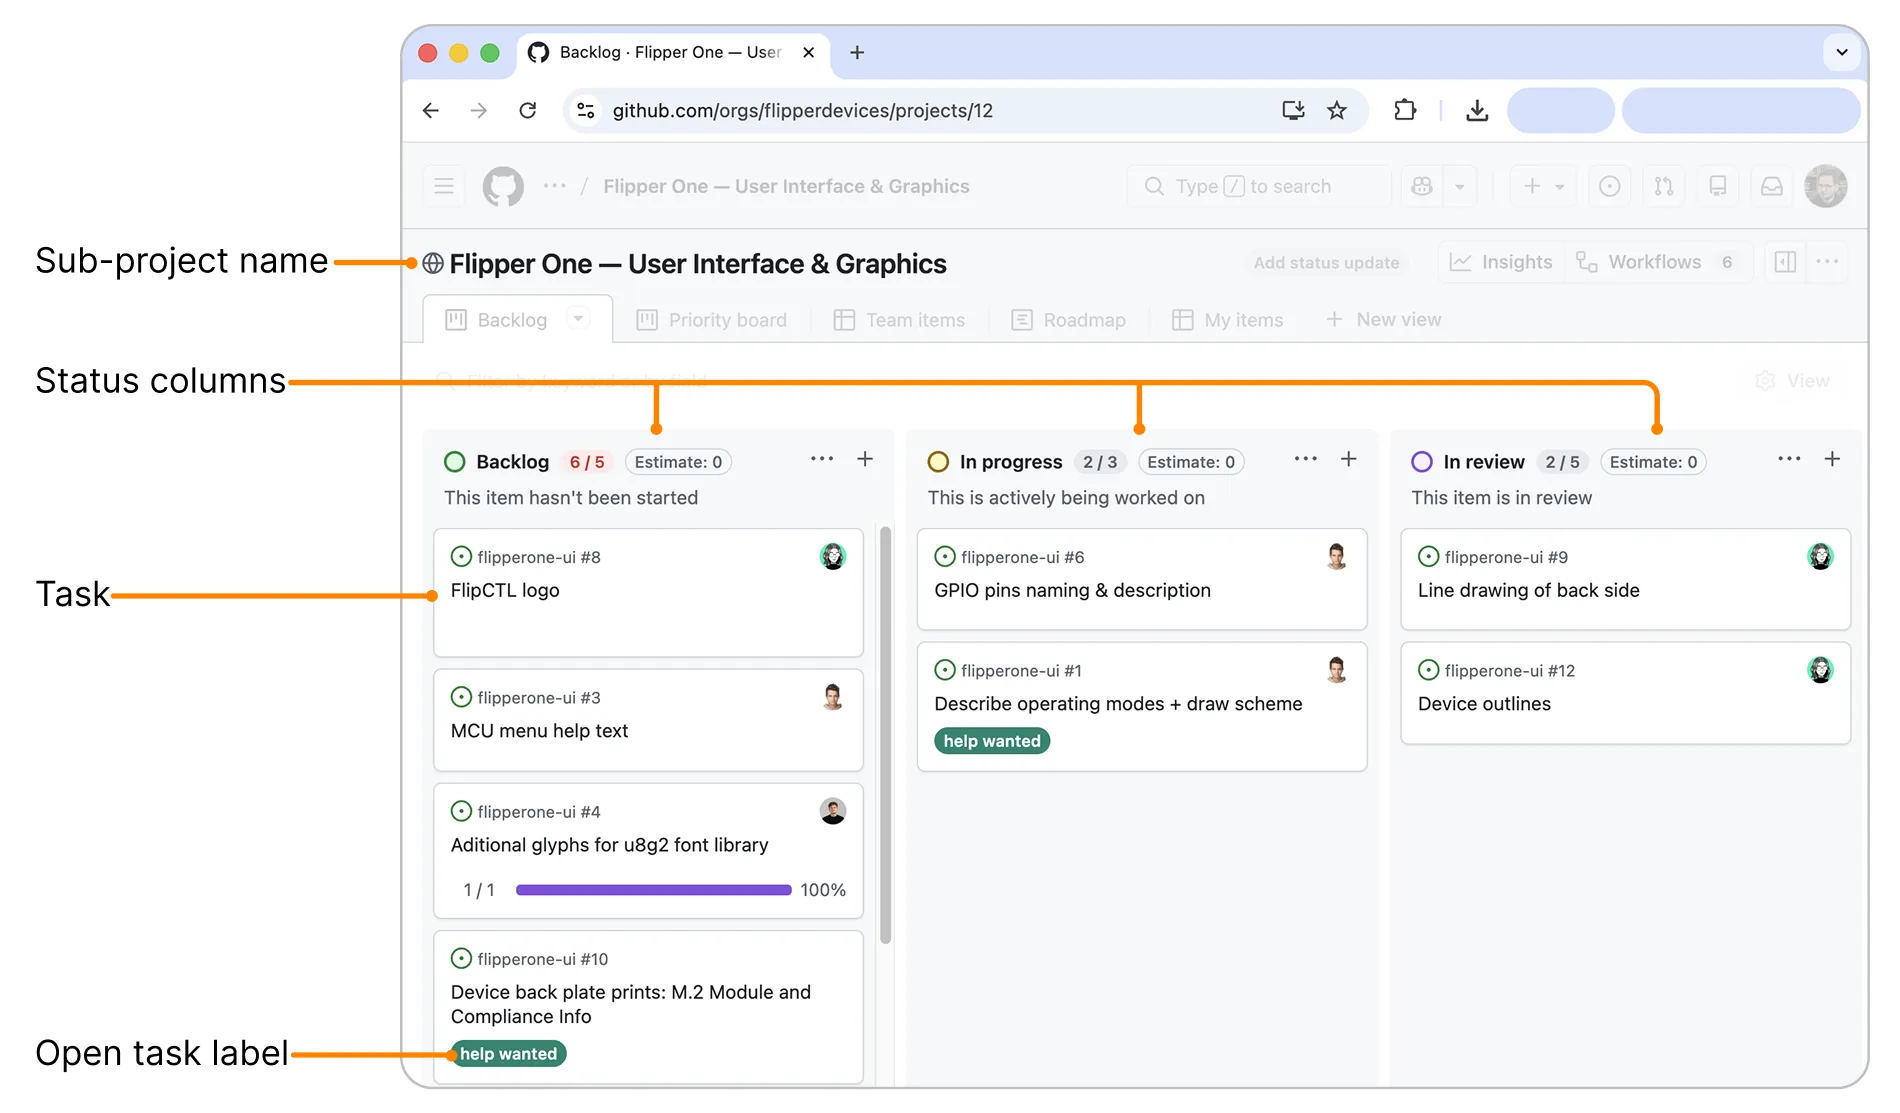Toggle the project side panel icon

[x=1785, y=262]
